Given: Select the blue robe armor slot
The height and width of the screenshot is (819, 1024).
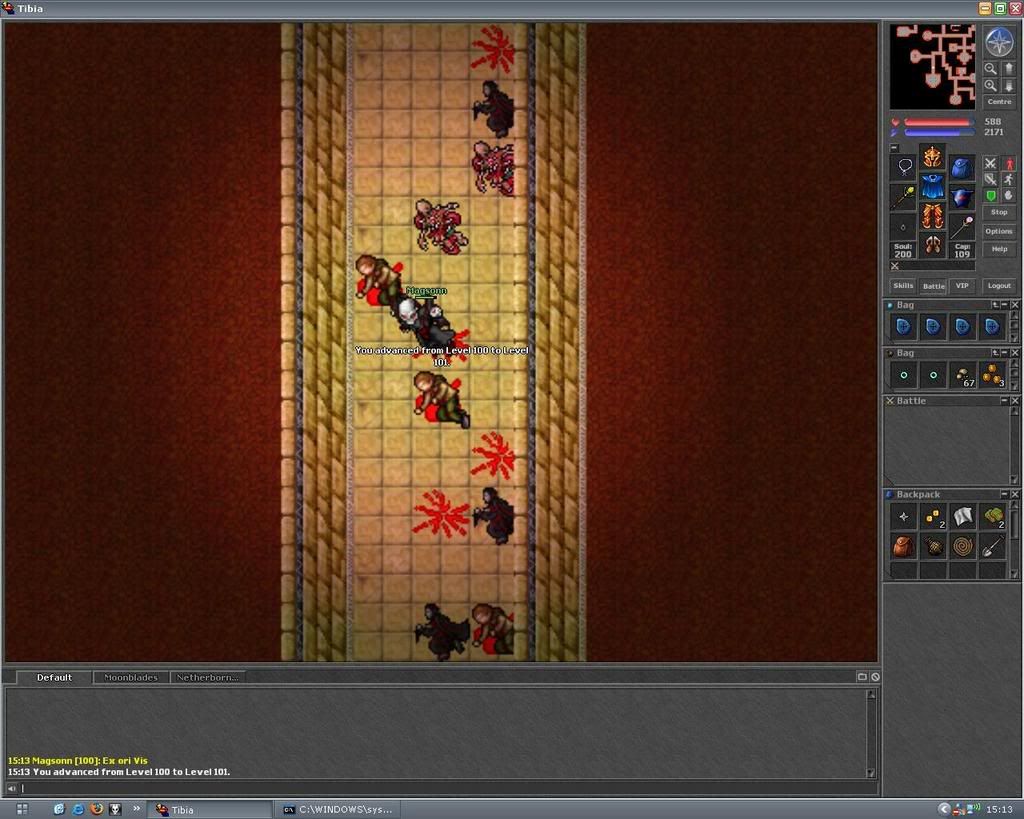Looking at the screenshot, I should coord(933,187).
